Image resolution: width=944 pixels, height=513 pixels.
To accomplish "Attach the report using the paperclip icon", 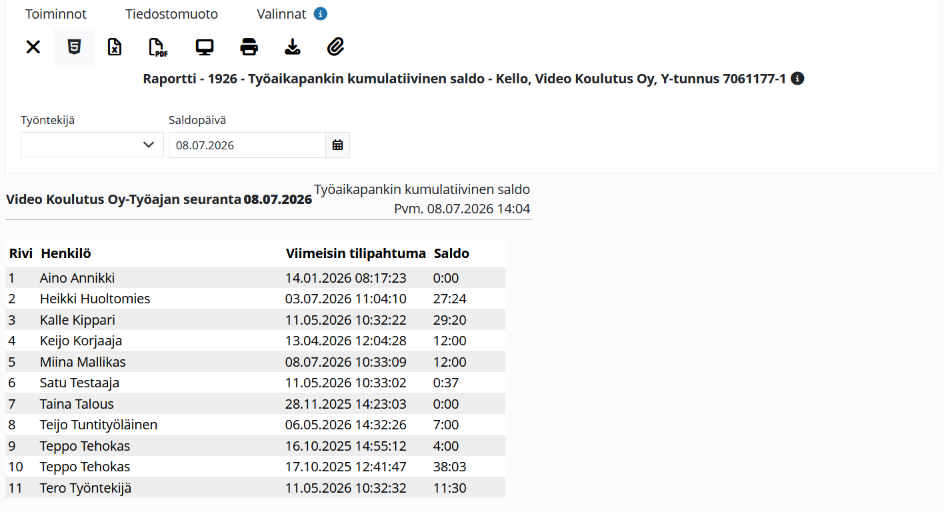I will (336, 47).
